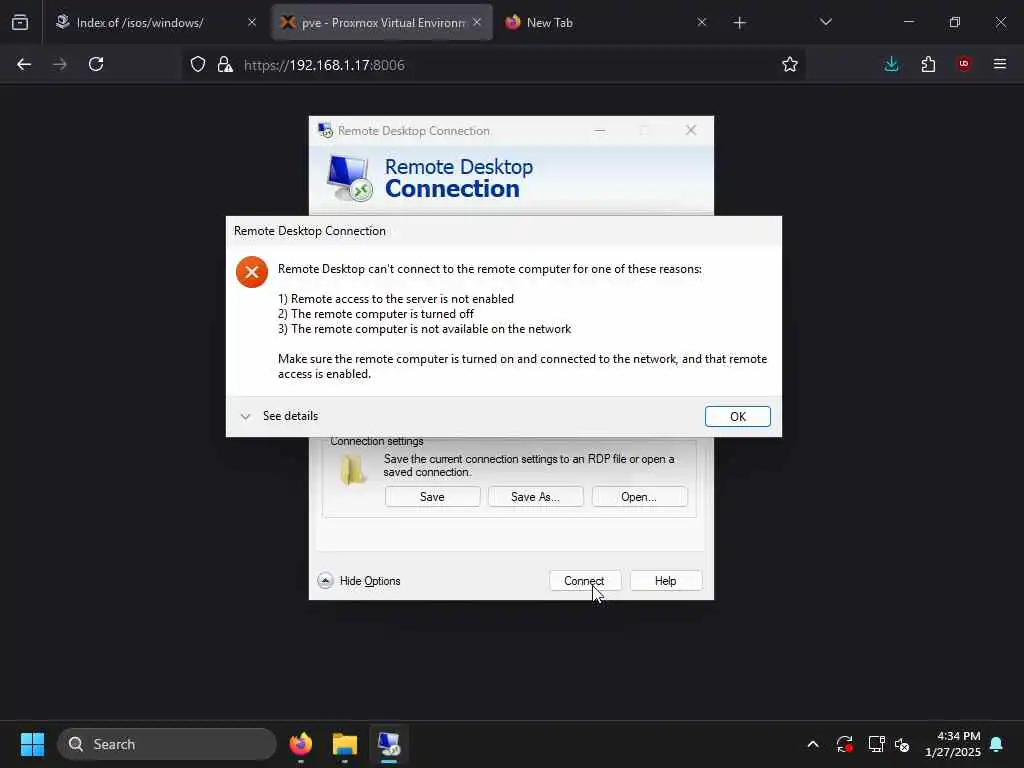This screenshot has height=768, width=1024.
Task: Click the tracking protection shield icon
Action: coord(198,64)
